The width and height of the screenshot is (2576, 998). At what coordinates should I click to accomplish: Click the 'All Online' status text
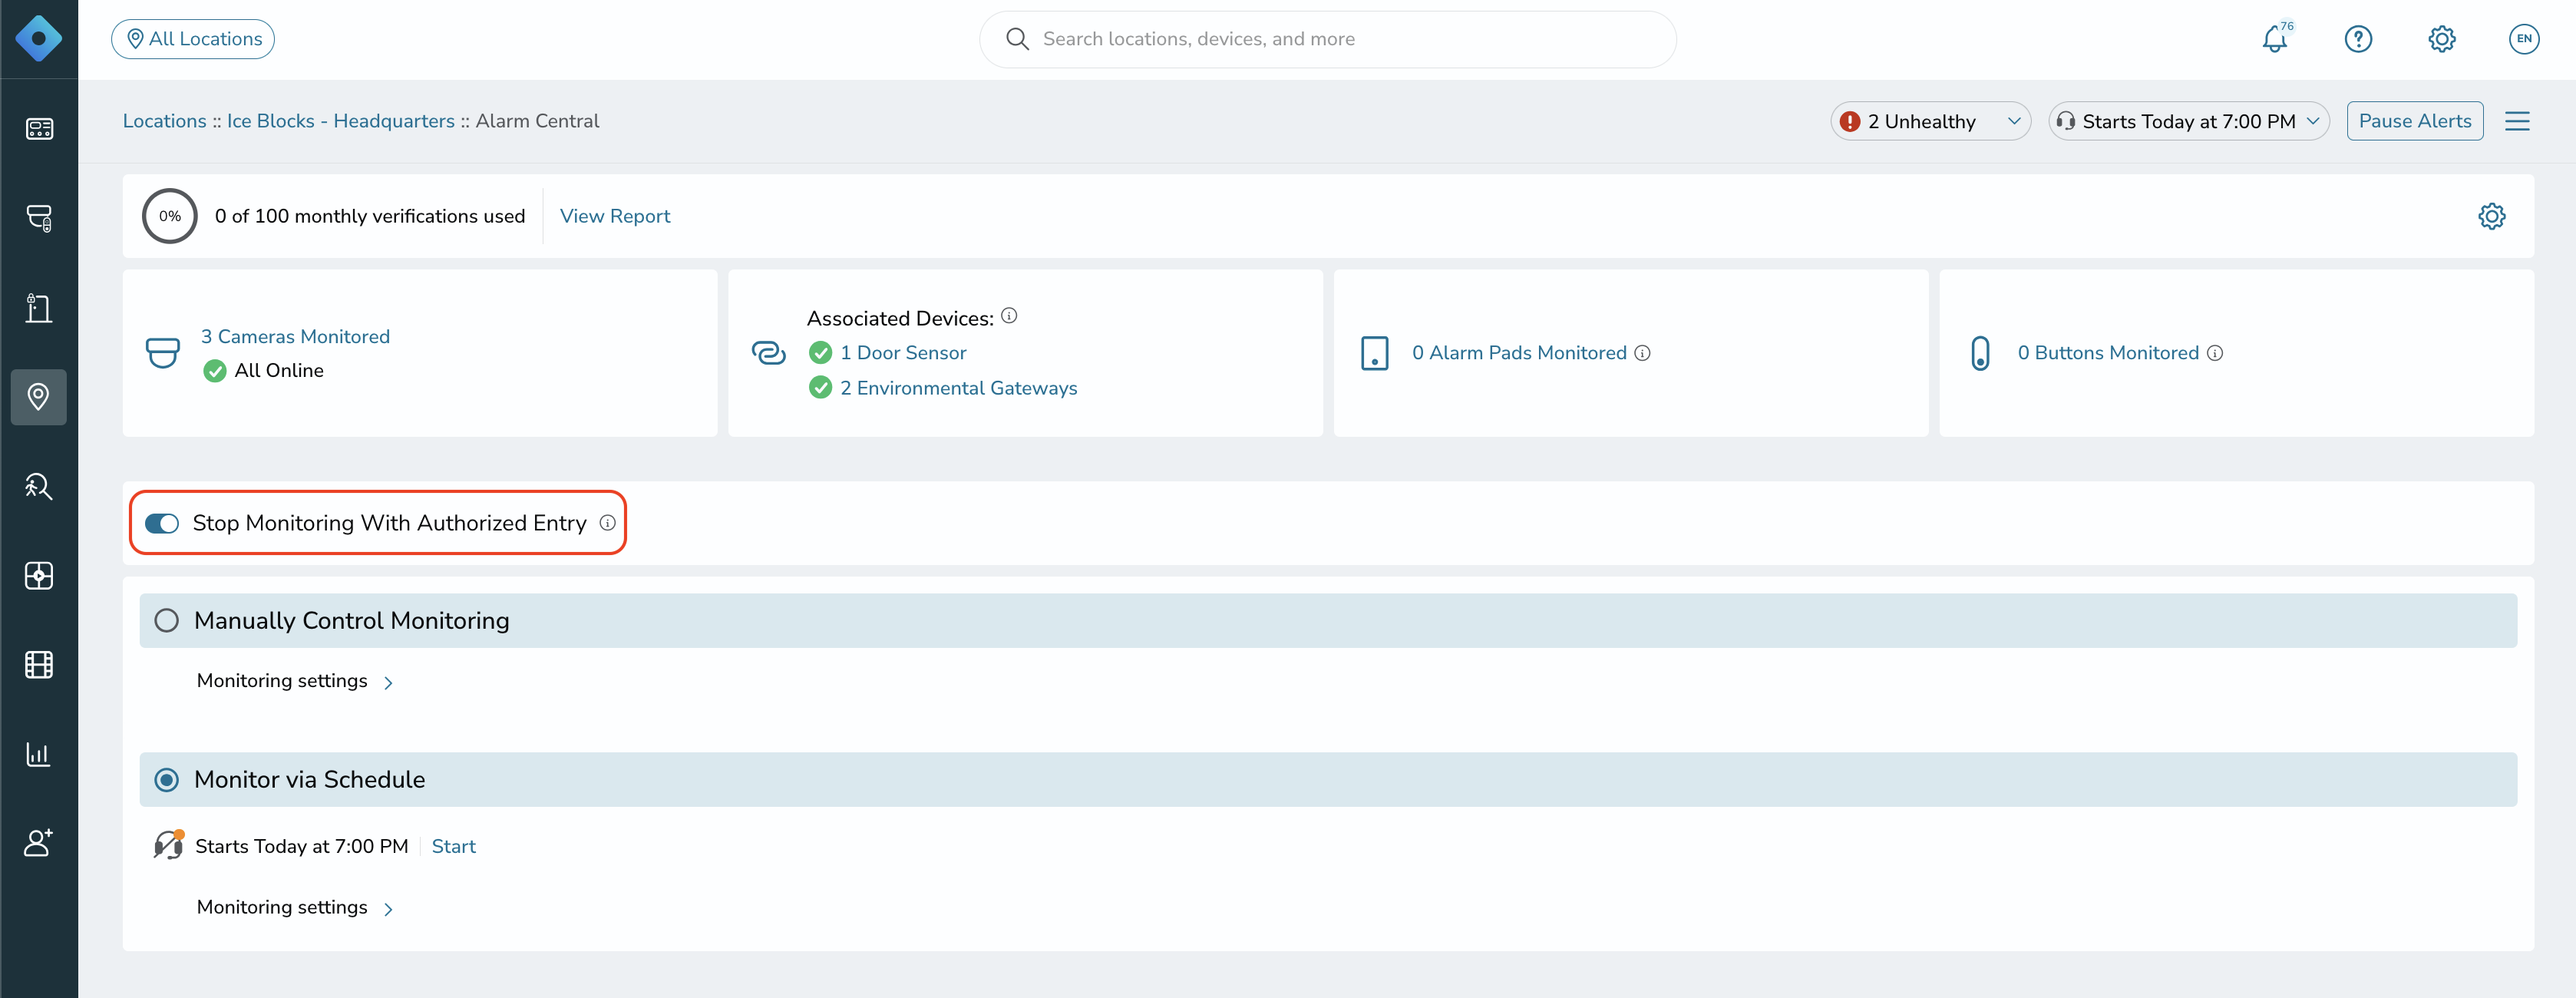click(279, 371)
